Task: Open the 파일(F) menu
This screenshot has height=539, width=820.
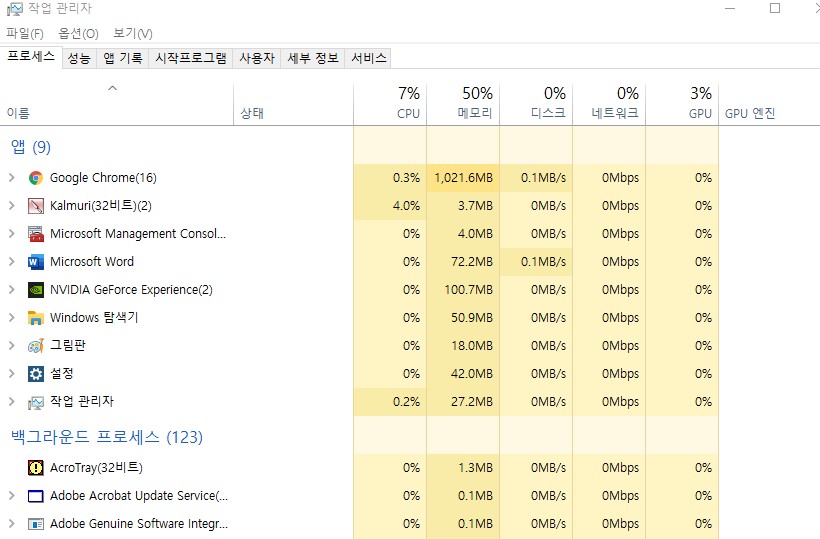Action: 25,34
